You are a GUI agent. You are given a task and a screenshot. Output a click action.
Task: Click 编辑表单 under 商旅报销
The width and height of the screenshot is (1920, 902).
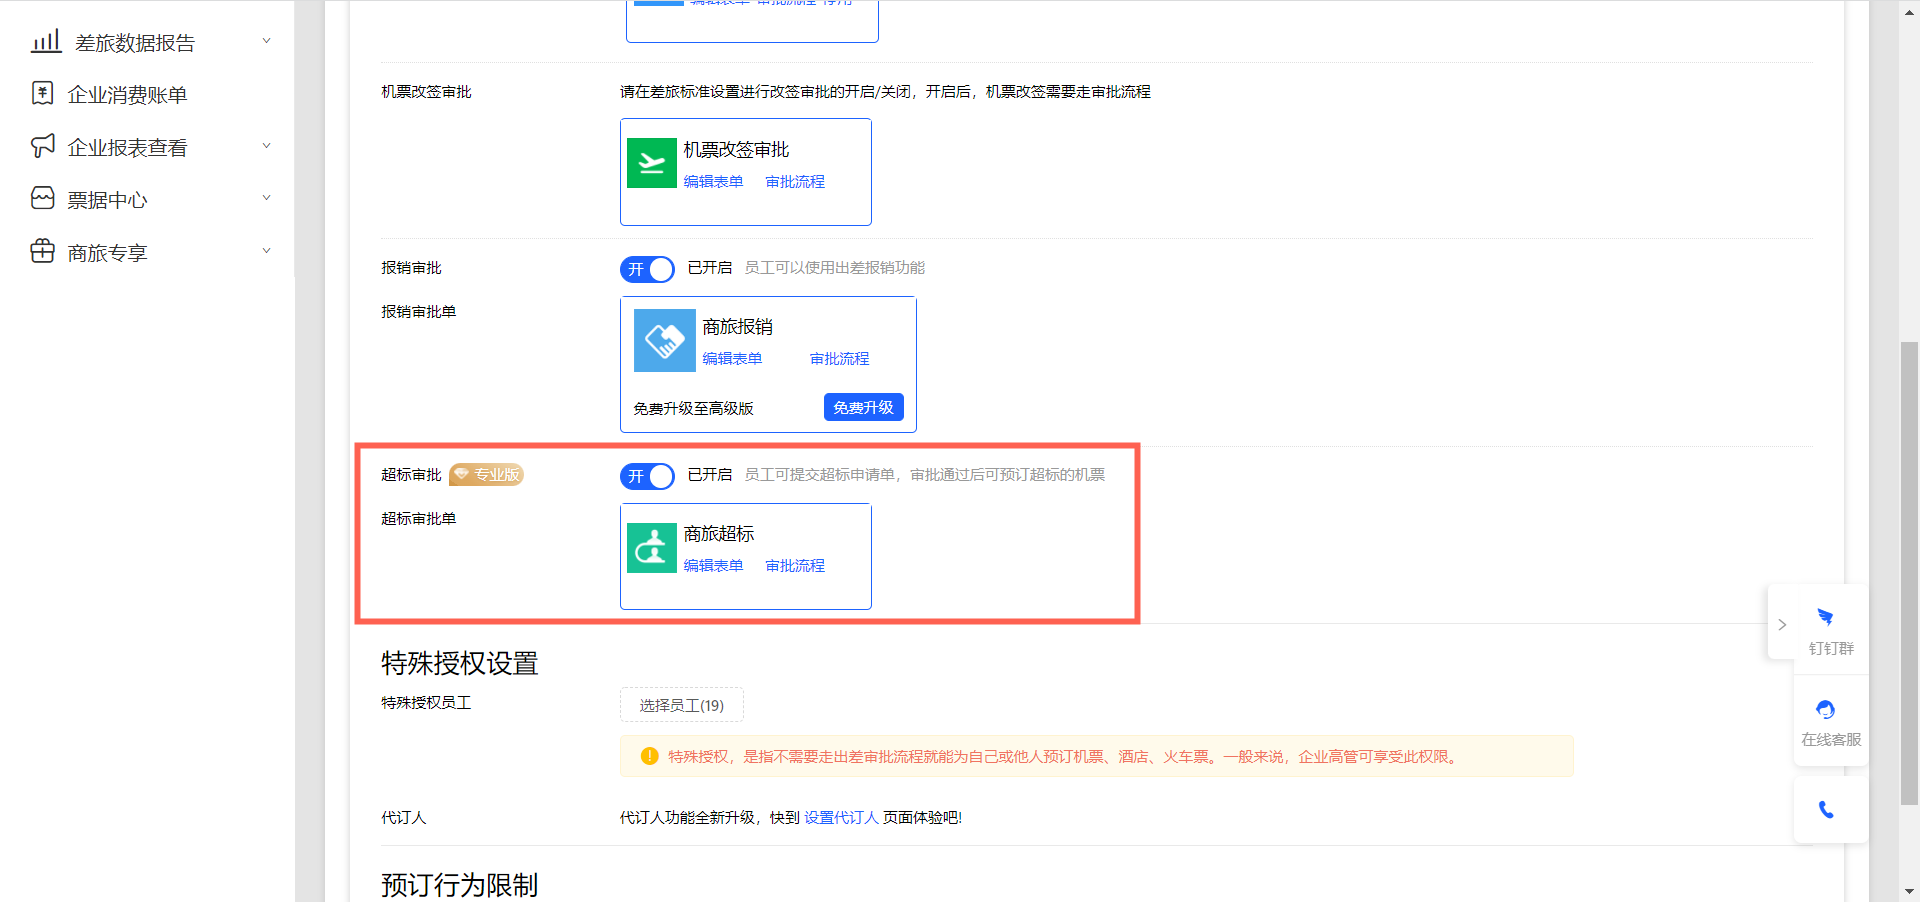(x=732, y=358)
